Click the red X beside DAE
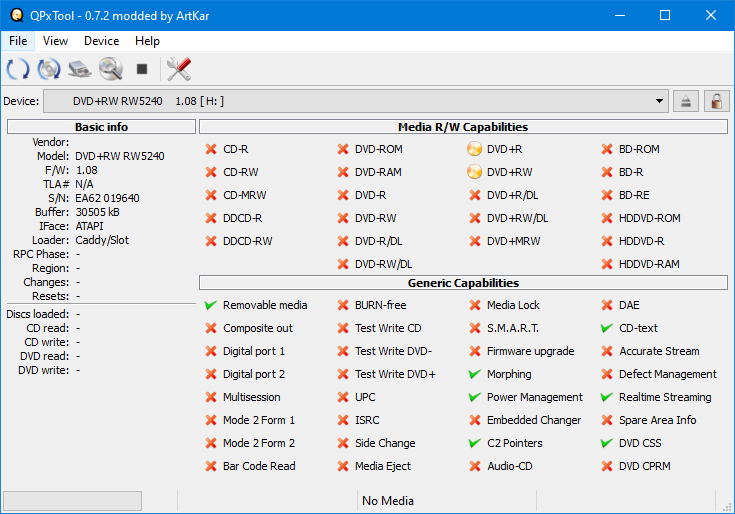Image resolution: width=735 pixels, height=514 pixels. (607, 305)
